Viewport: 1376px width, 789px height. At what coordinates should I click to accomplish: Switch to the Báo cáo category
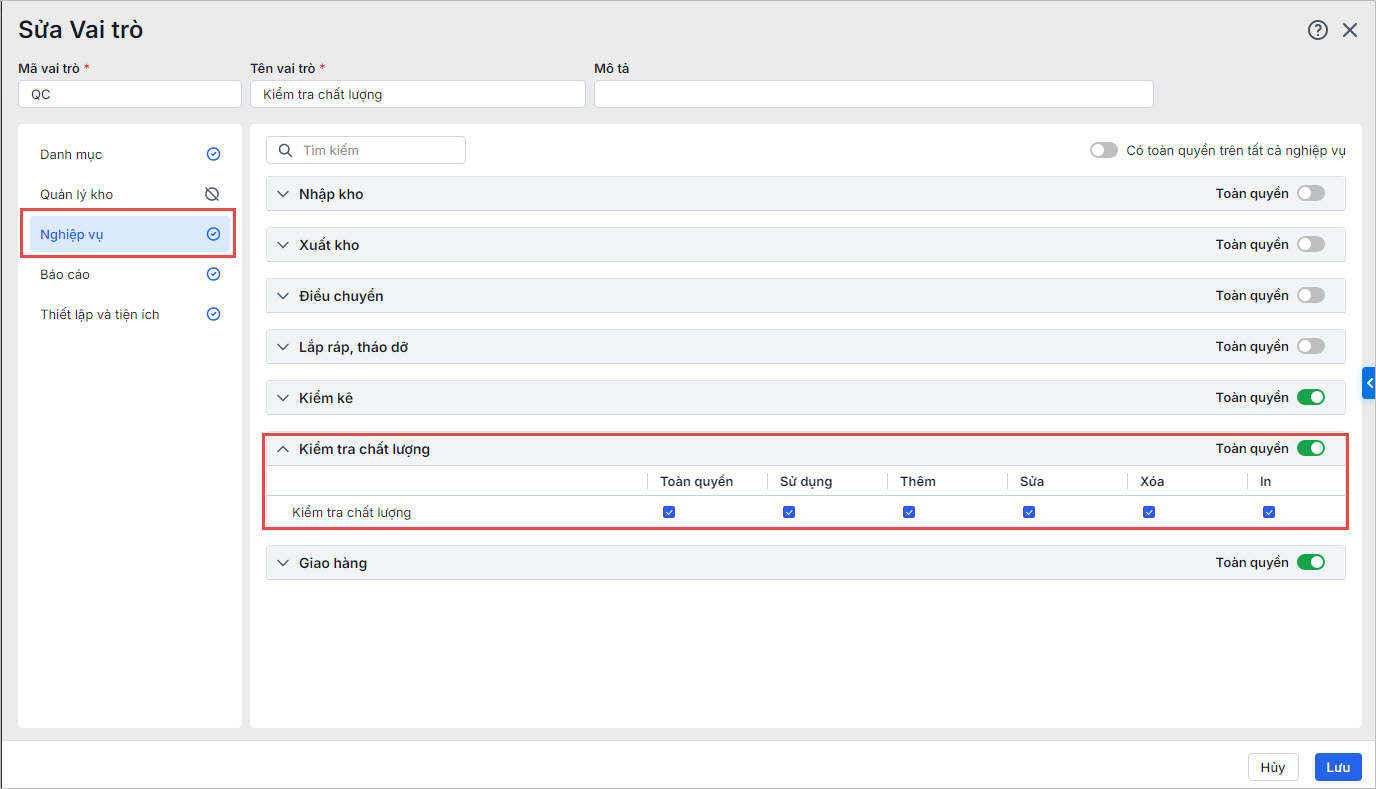point(65,274)
